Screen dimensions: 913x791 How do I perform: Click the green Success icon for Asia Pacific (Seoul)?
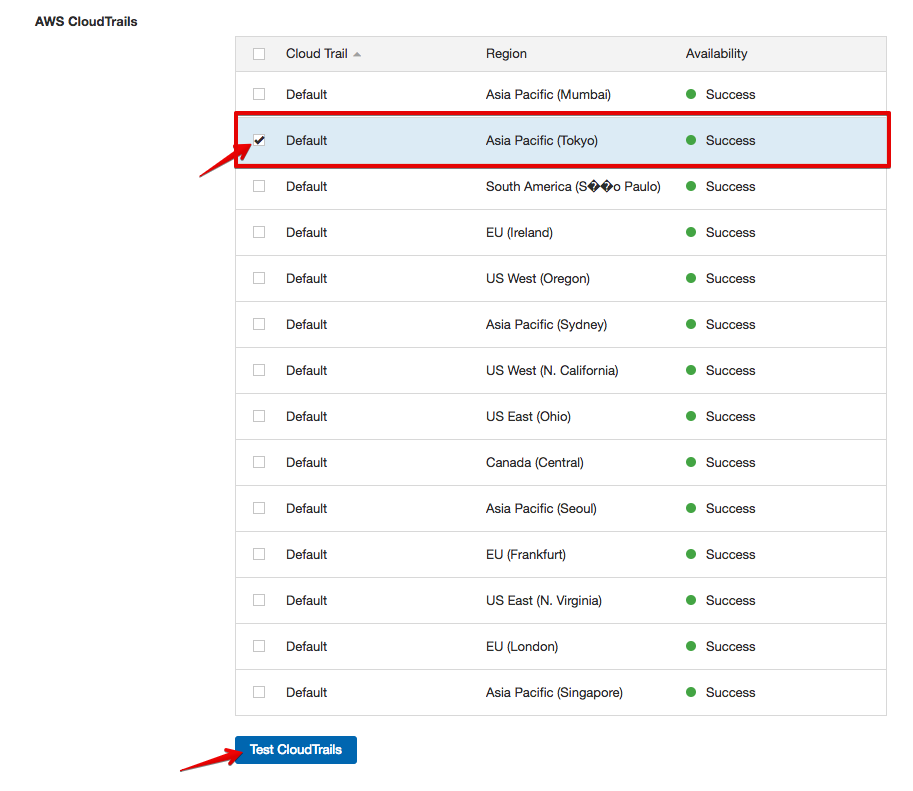[691, 508]
